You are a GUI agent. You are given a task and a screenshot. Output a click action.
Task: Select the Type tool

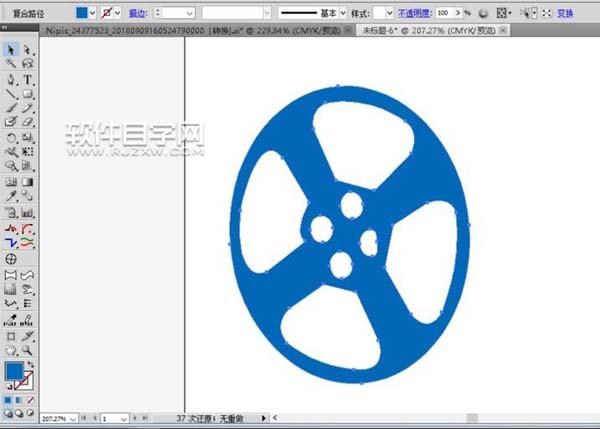click(27, 80)
